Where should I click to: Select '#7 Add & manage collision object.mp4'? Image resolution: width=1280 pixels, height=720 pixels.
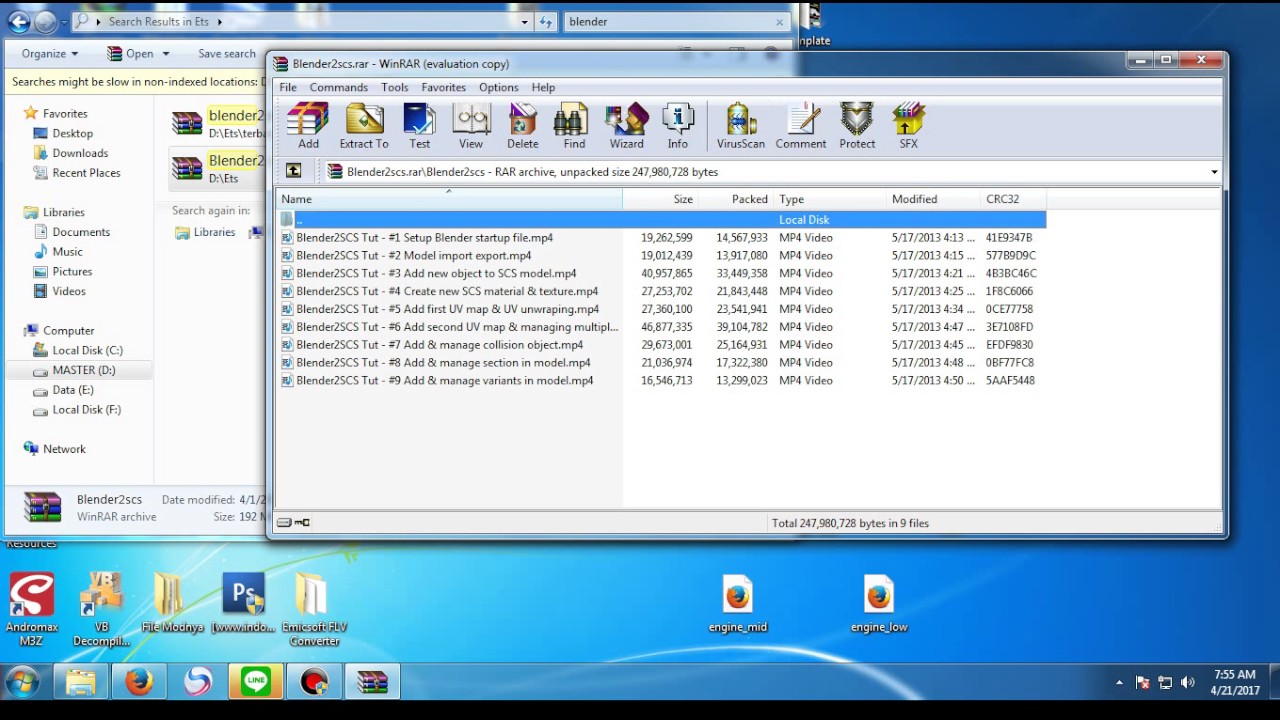coord(439,345)
